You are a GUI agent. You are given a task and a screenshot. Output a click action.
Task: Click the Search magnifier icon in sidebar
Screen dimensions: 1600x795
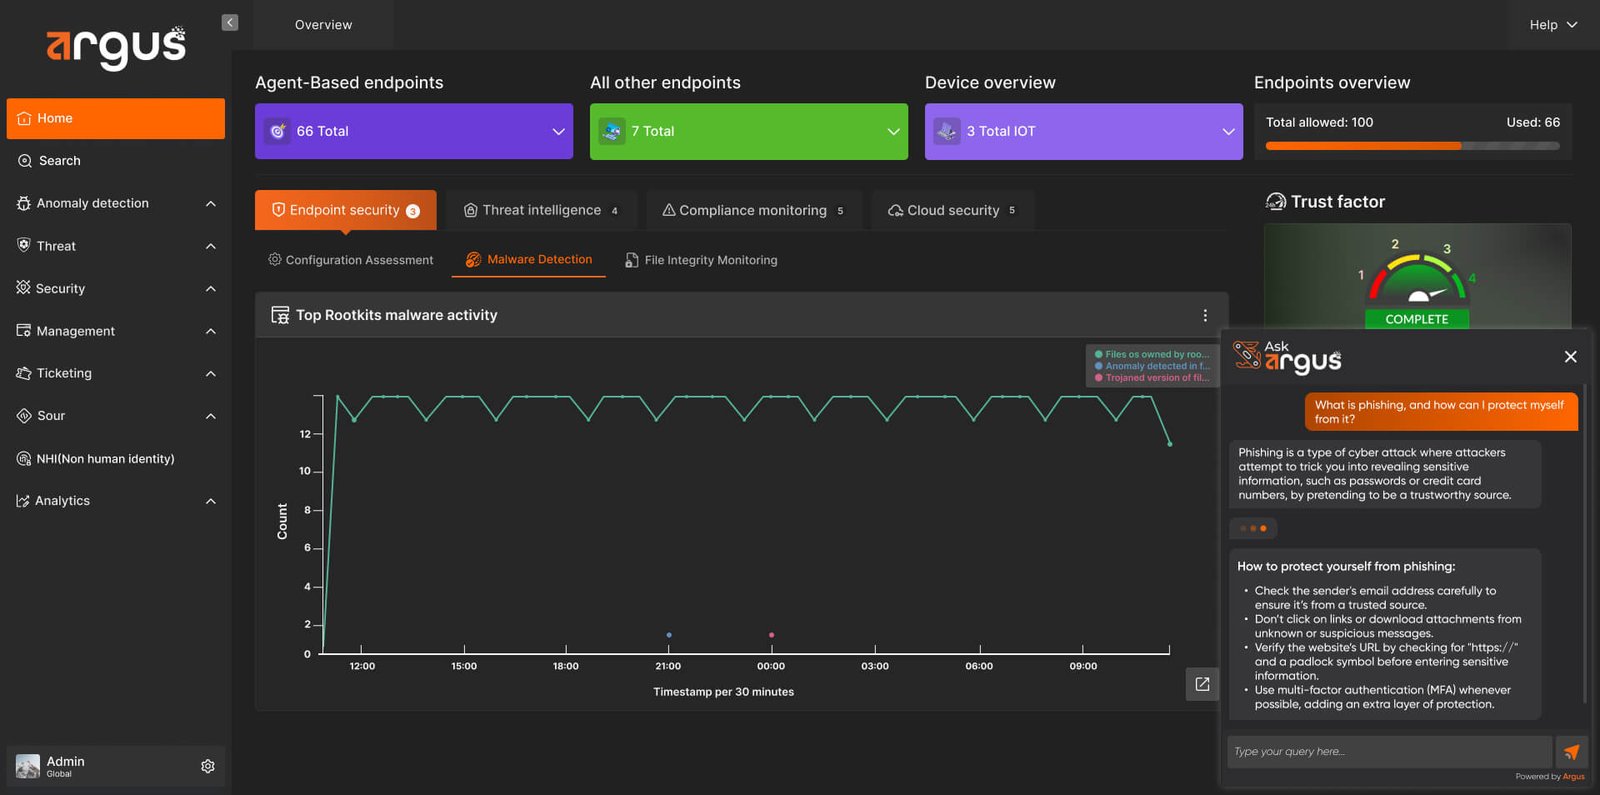pos(25,161)
